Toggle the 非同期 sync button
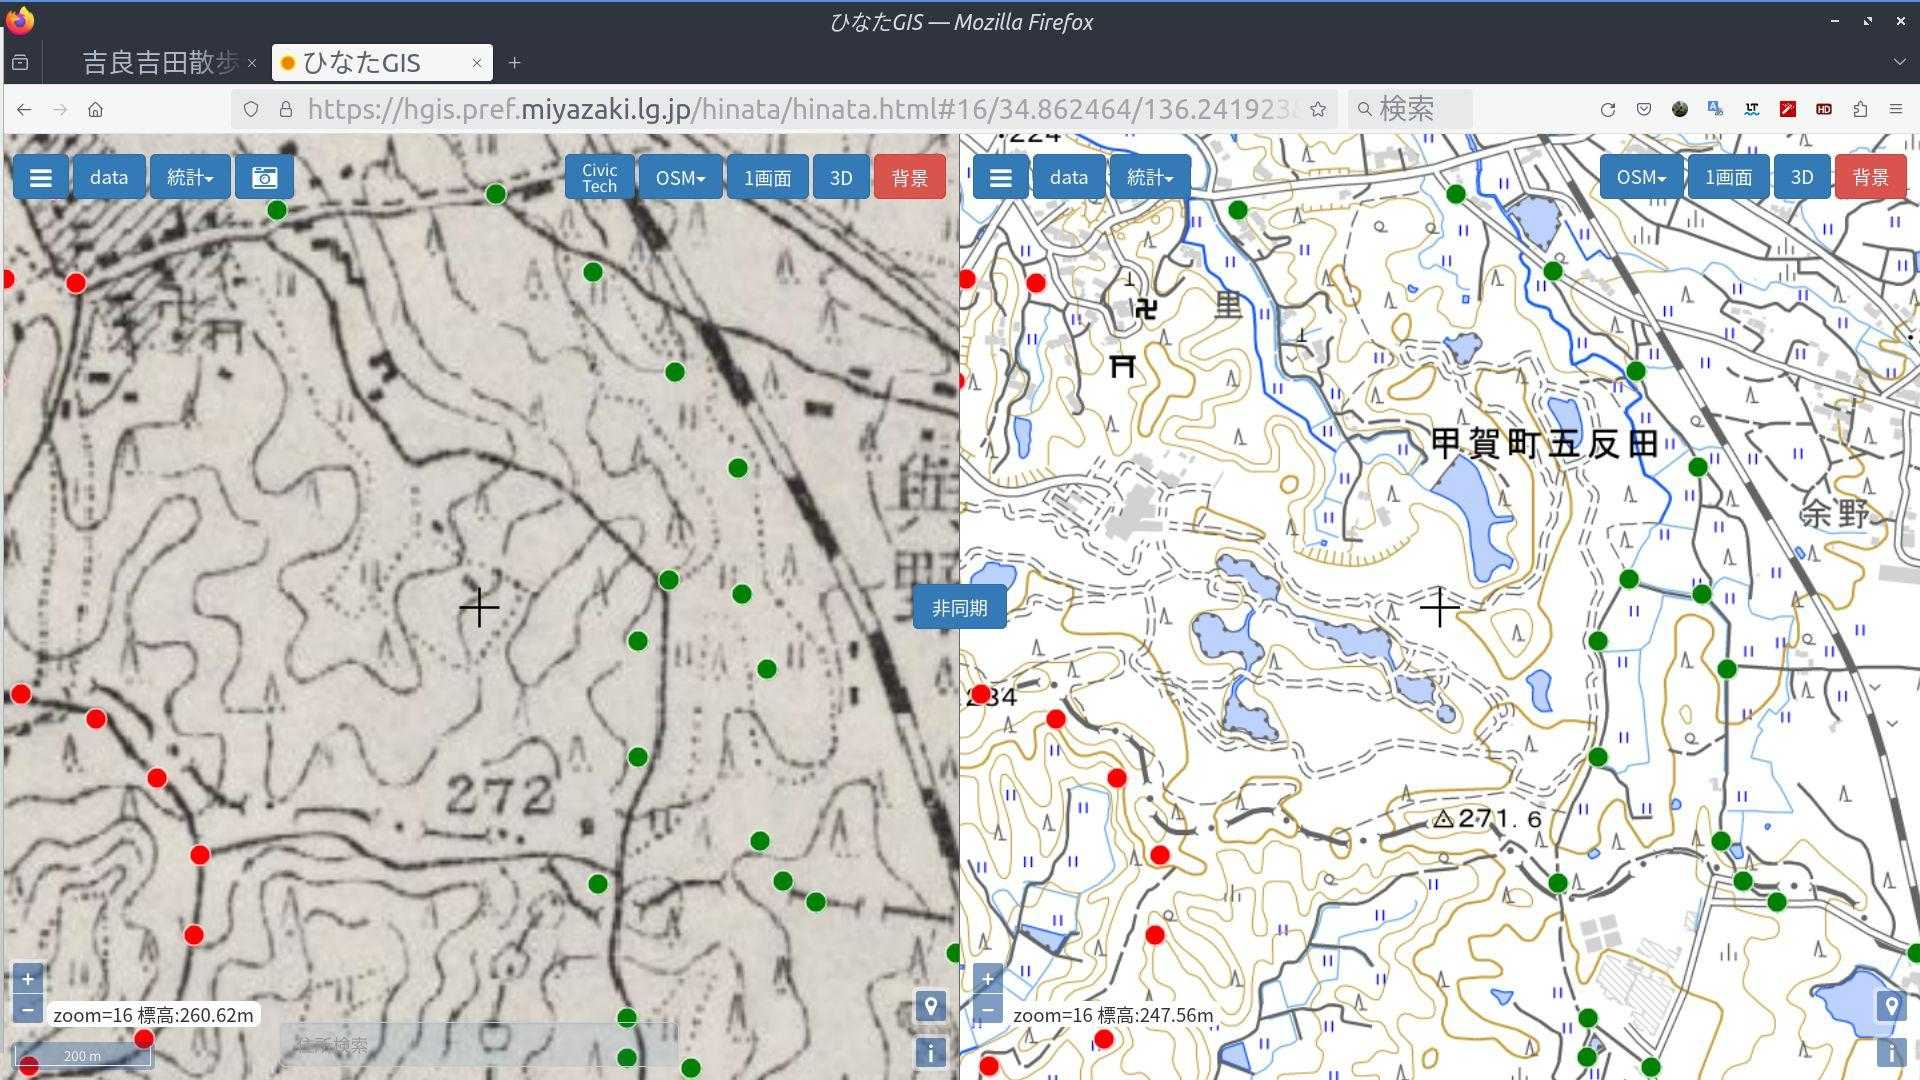This screenshot has height=1080, width=1920. pyautogui.click(x=959, y=608)
